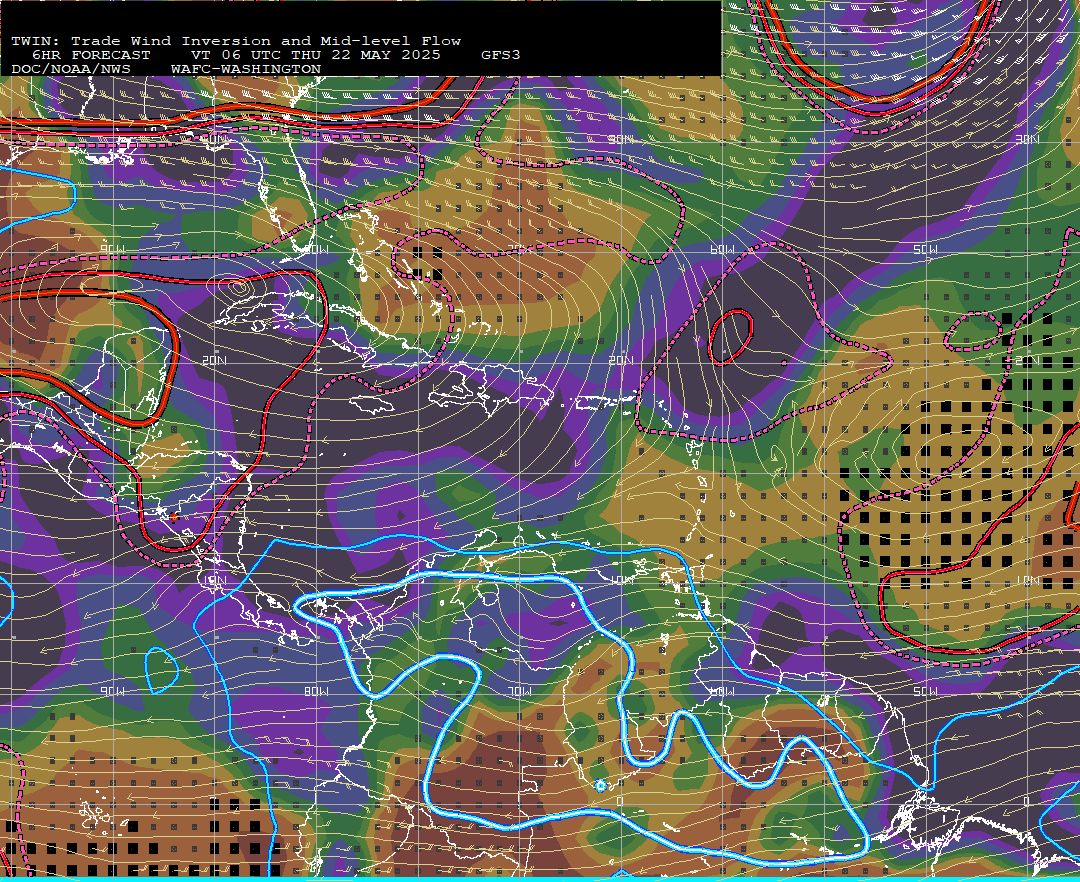Click the 'WAFC-WASHINGTON' header text
Viewport: 1080px width, 882px height.
pos(246,69)
